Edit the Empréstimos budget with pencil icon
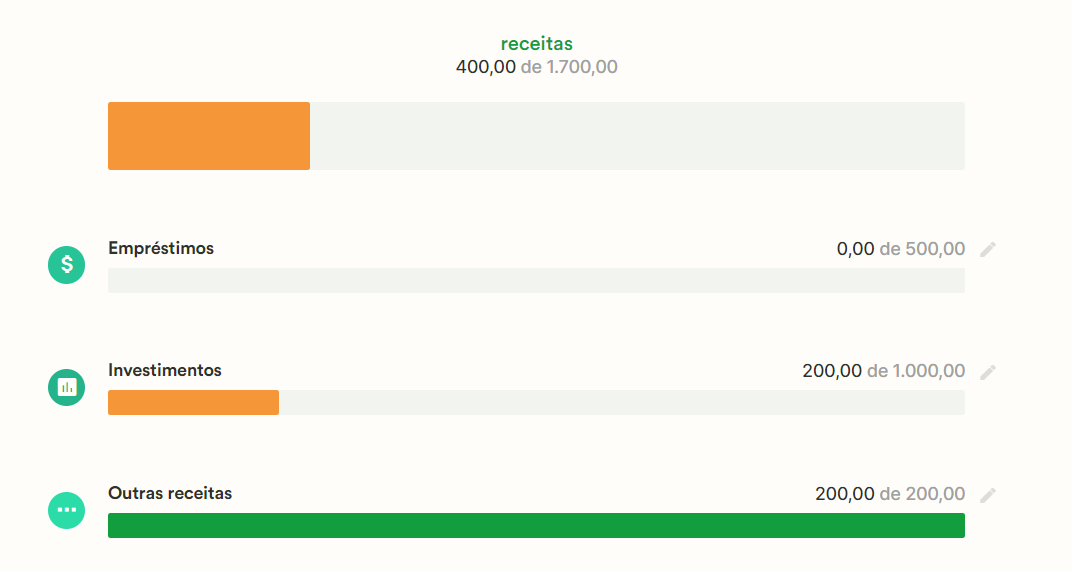 pos(988,249)
